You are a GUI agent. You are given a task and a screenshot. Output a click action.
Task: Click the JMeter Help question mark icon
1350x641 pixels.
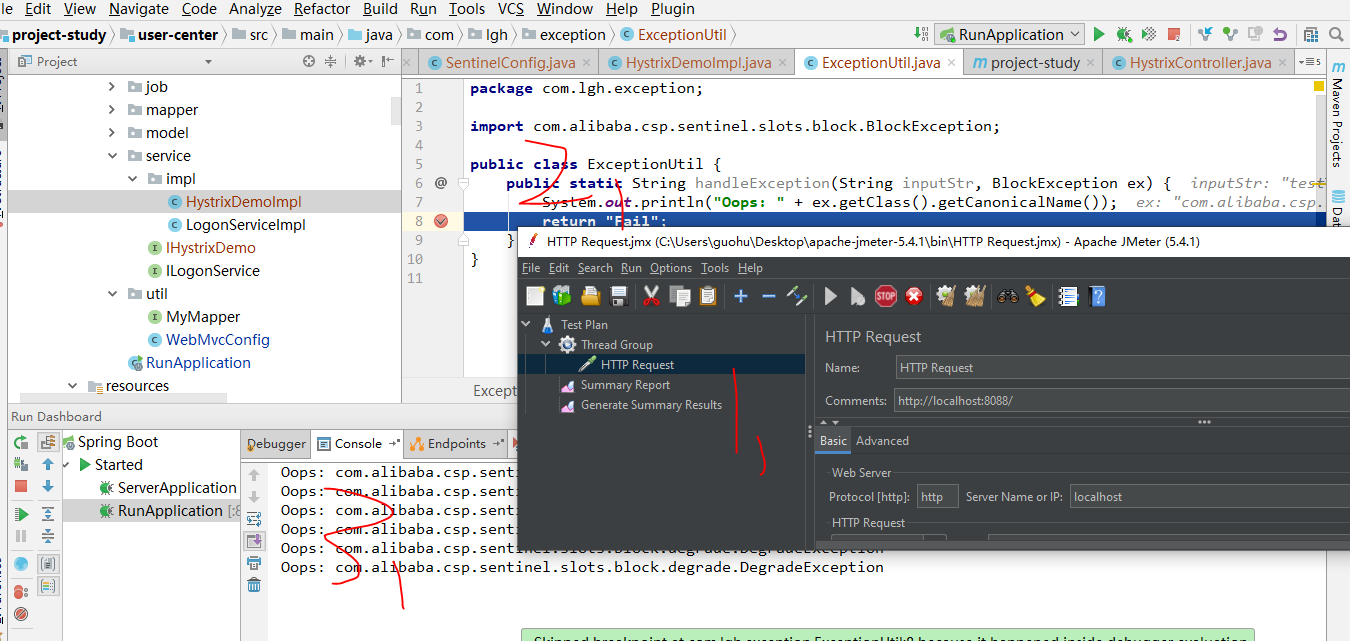point(1097,296)
